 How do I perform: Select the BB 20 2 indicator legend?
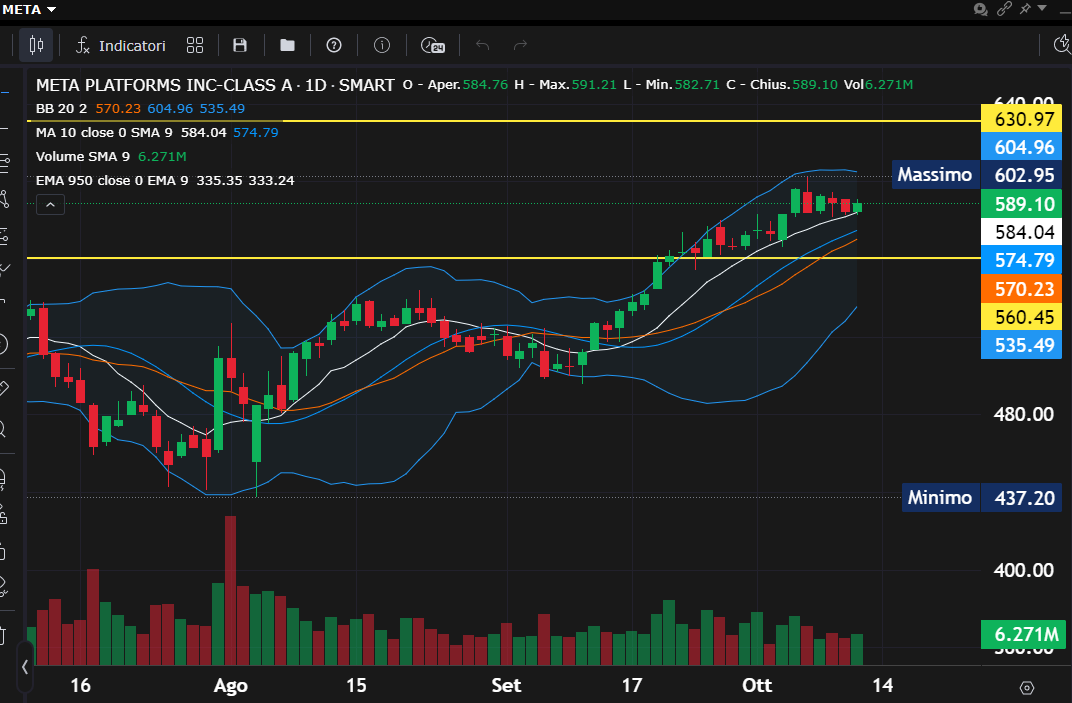[61, 108]
